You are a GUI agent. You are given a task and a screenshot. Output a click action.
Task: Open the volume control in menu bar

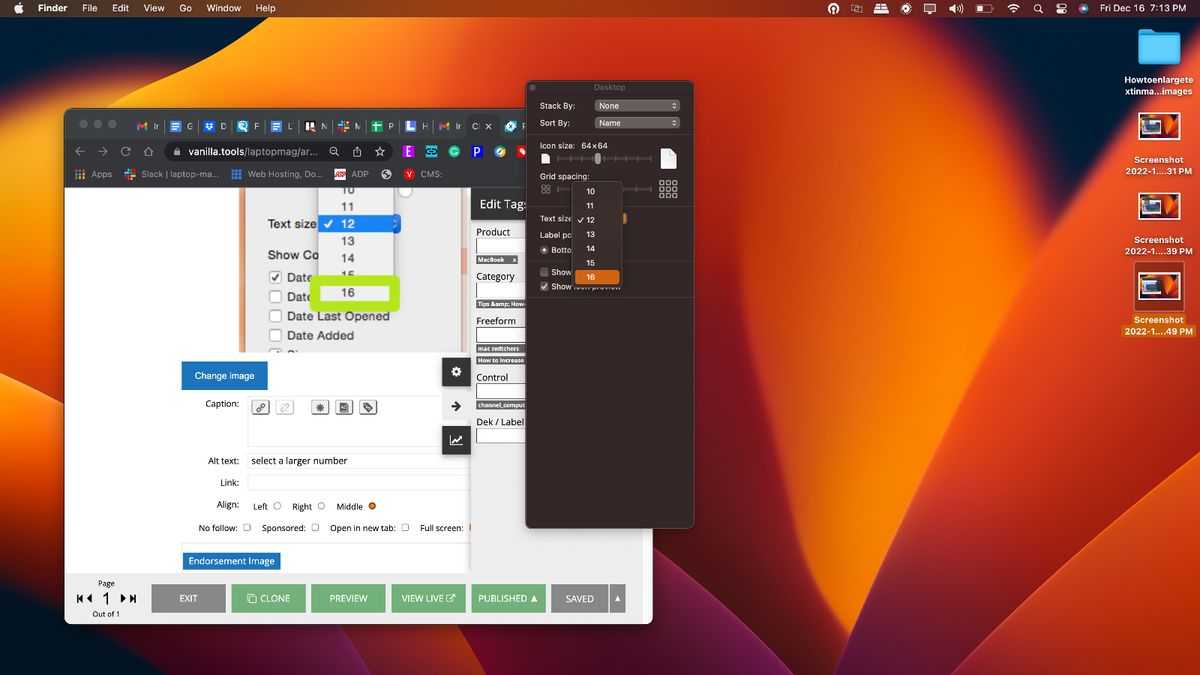956,8
